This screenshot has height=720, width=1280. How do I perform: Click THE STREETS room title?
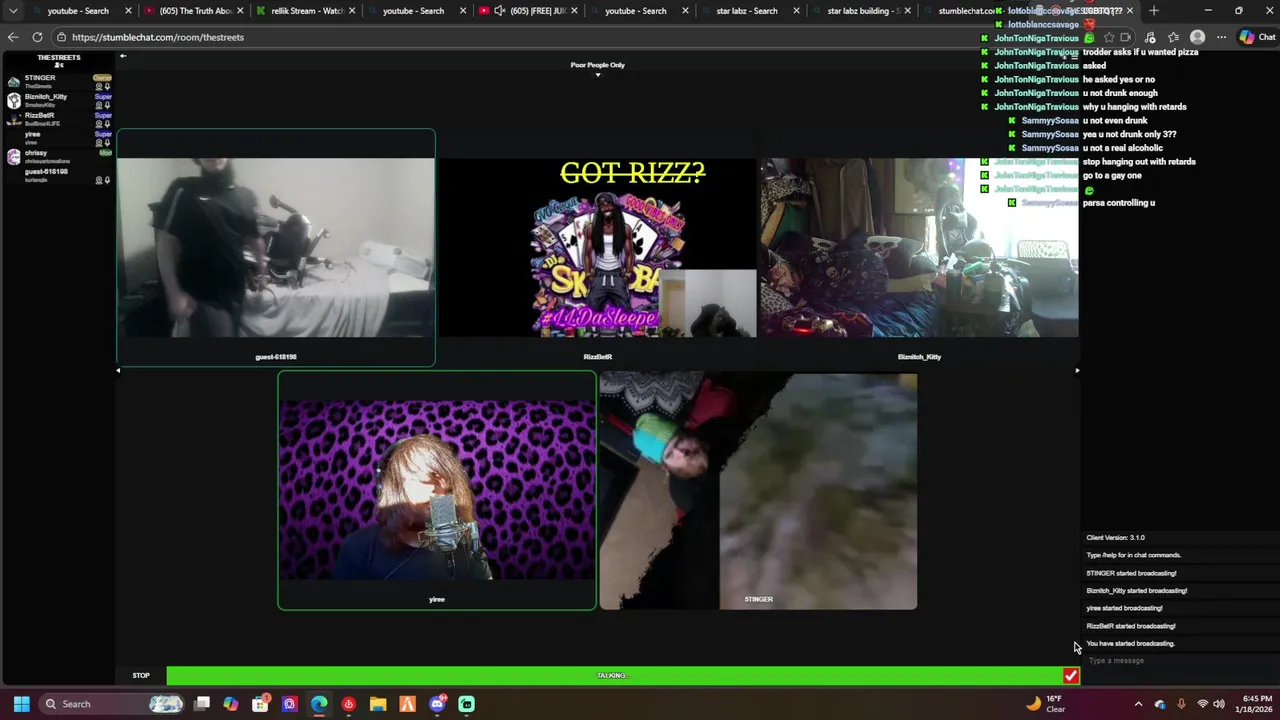(59, 58)
